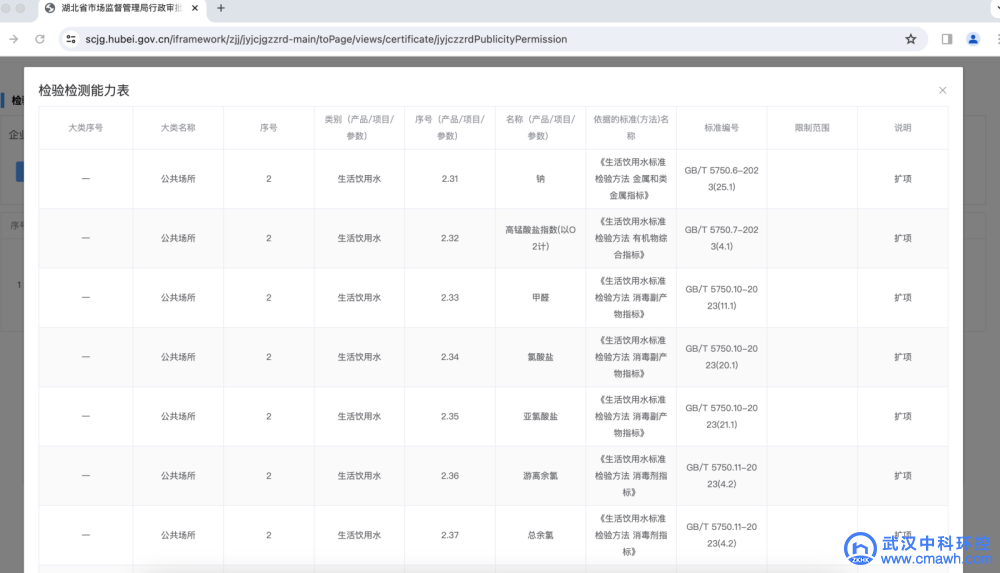
Task: Click the 甲醛 parameter name cell
Action: point(540,297)
